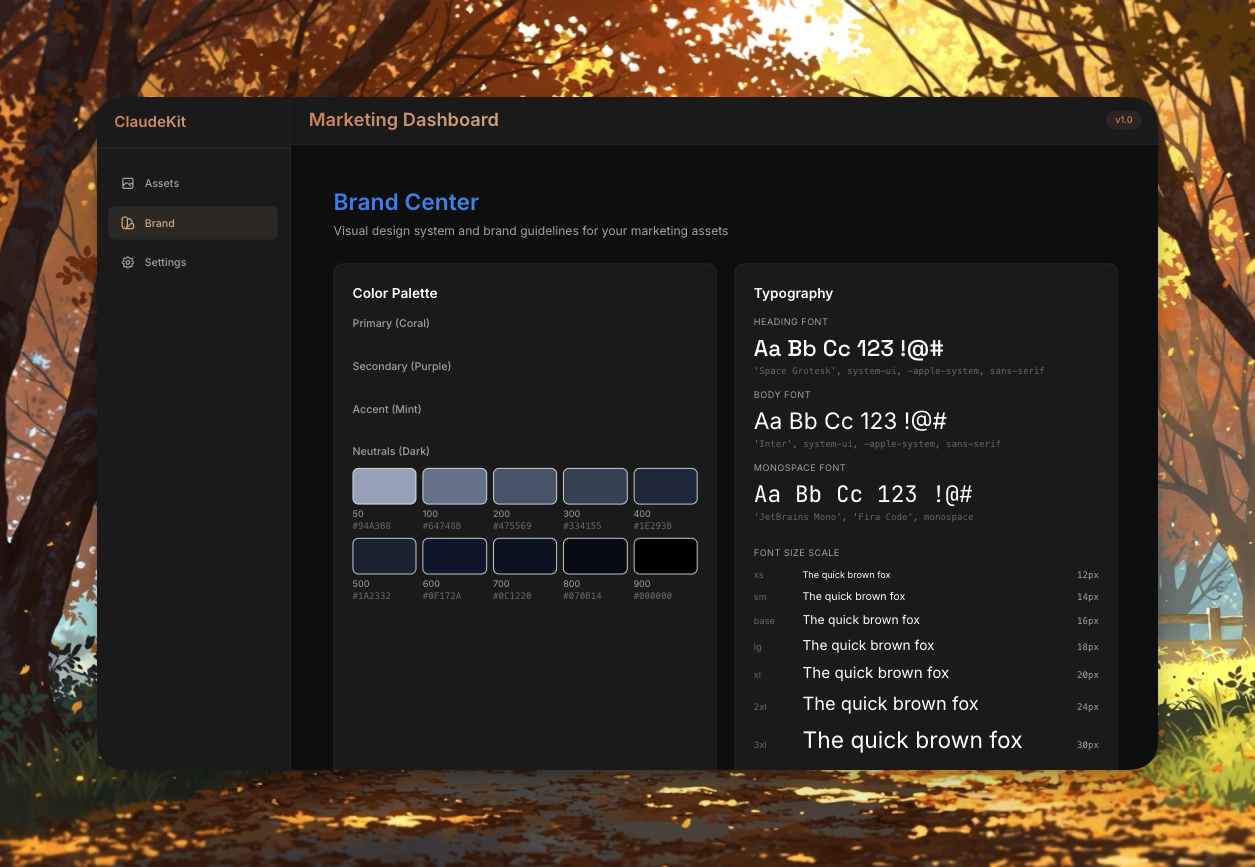This screenshot has width=1255, height=867.
Task: Click the v1.0 version badge
Action: 1123,120
